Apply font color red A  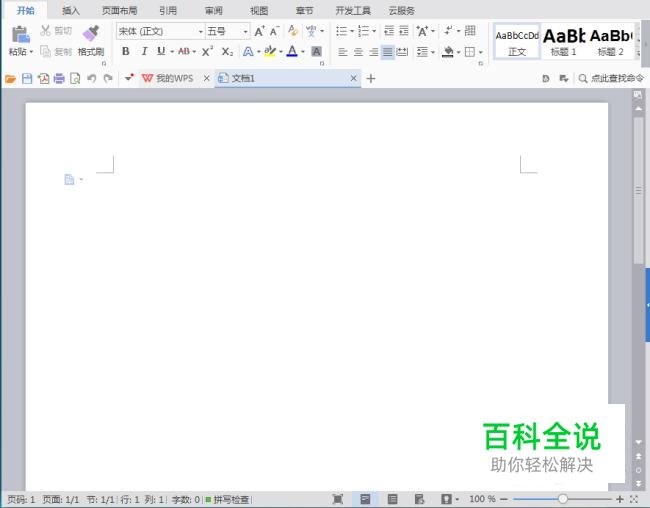(292, 51)
